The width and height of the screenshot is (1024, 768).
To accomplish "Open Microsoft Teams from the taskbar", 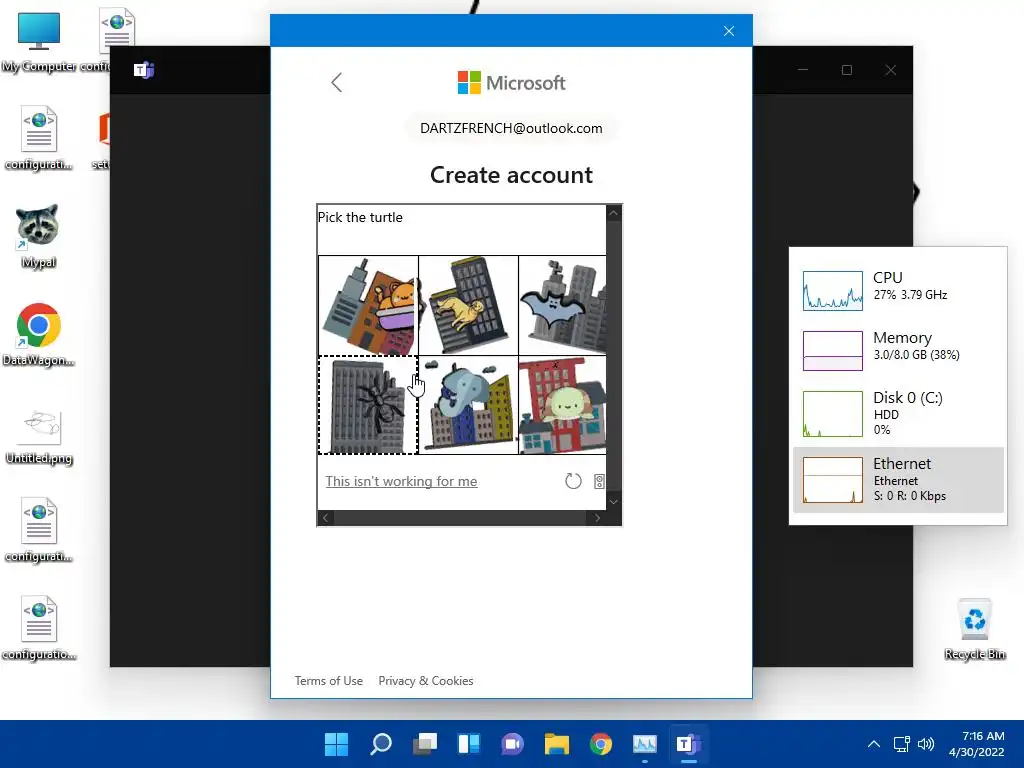I will (x=688, y=744).
